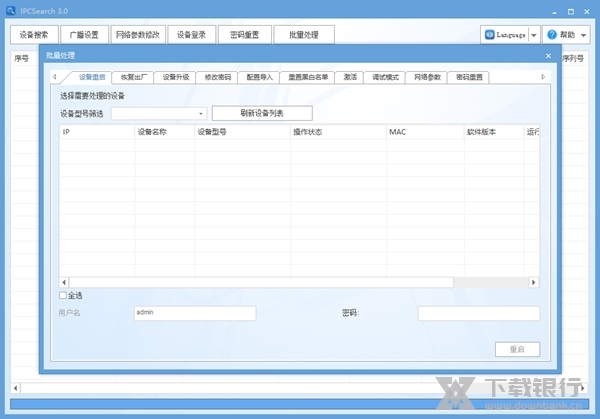The width and height of the screenshot is (600, 419).
Task: Click the 序列号 column header in main window
Action: 573,59
